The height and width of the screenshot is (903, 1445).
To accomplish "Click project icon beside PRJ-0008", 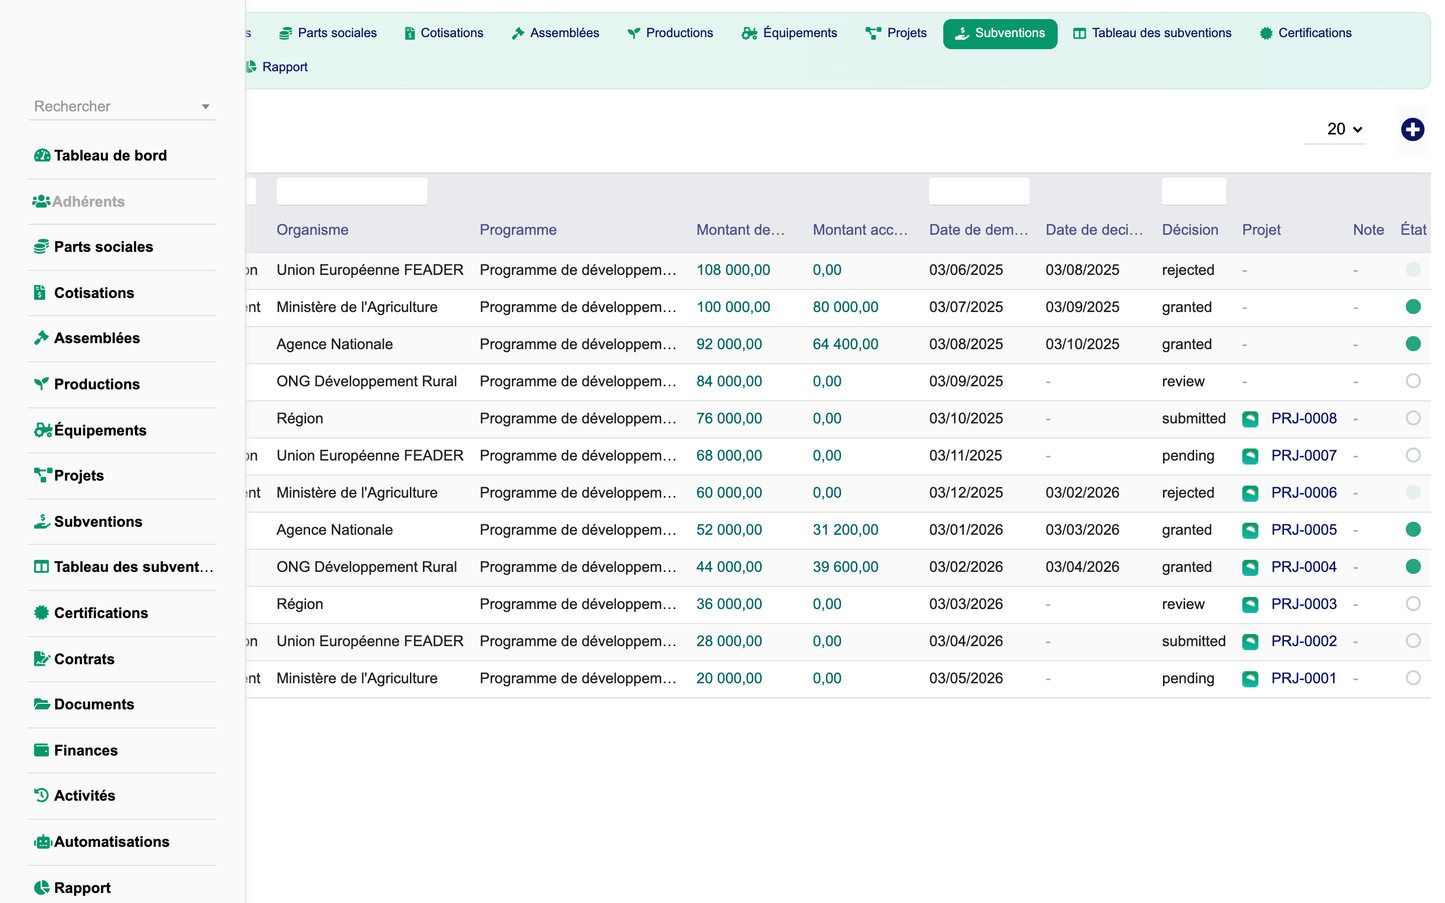I will (x=1250, y=419).
